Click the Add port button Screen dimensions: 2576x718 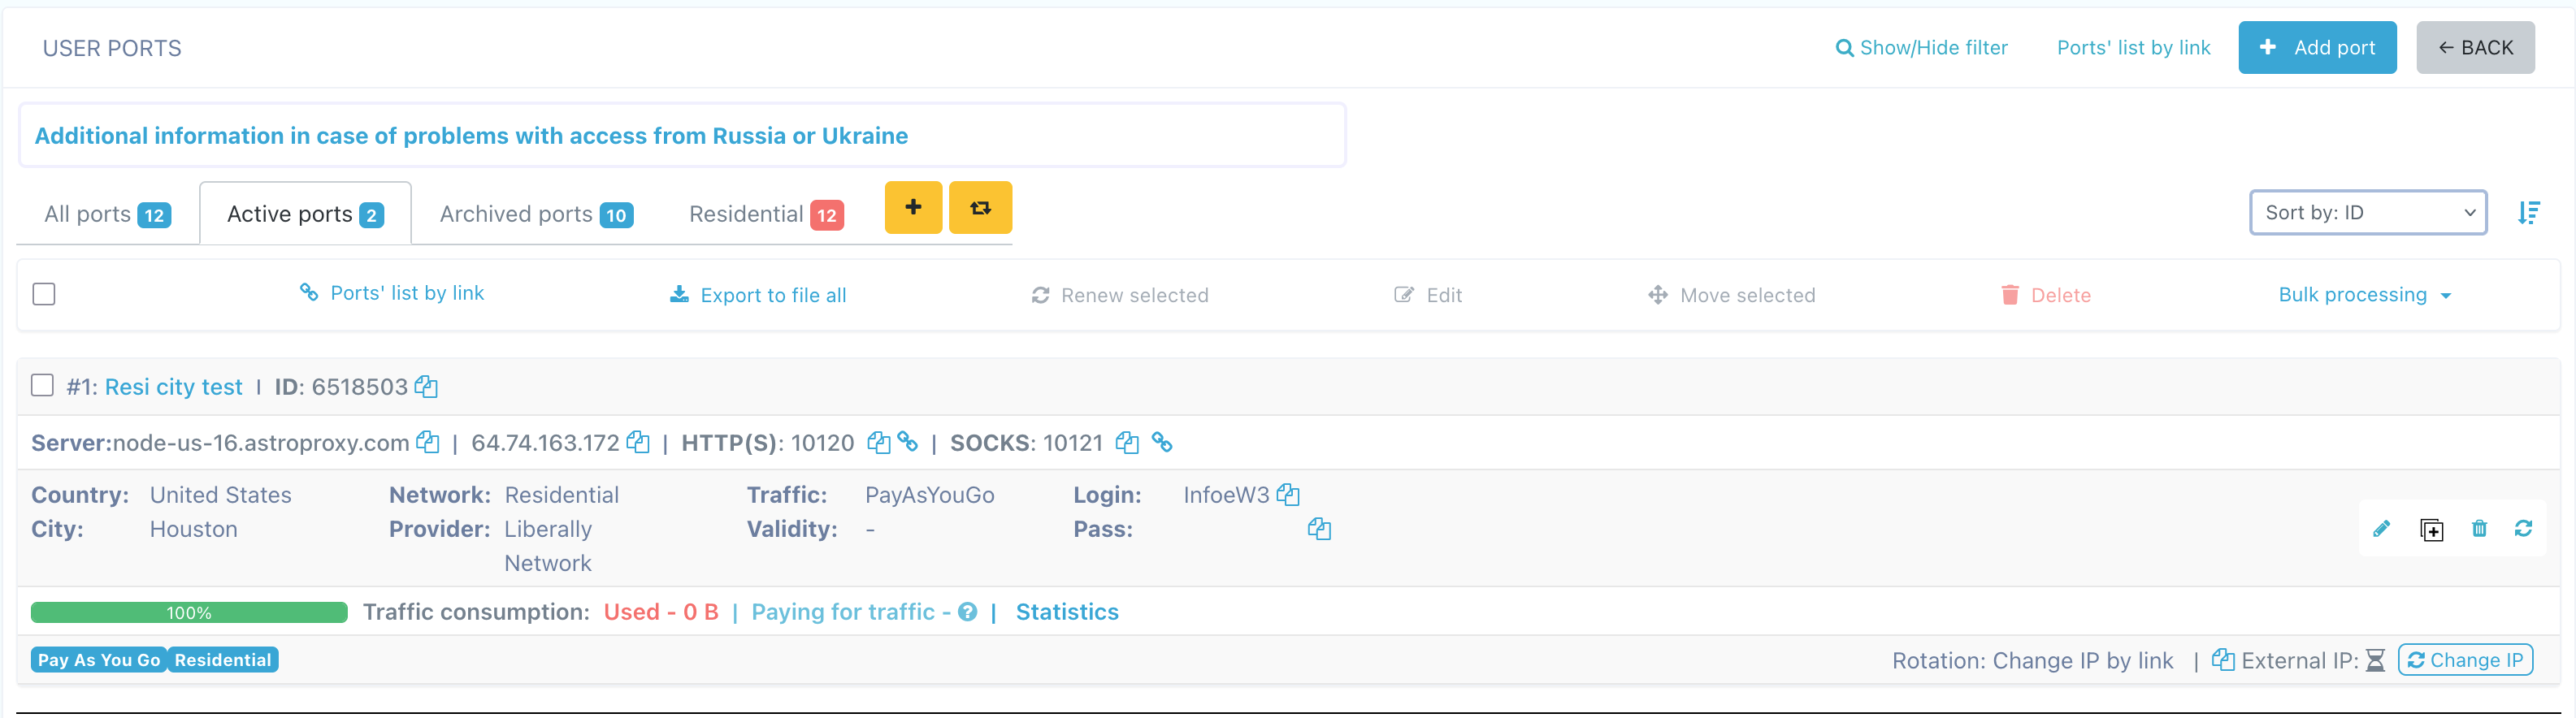(x=2316, y=48)
